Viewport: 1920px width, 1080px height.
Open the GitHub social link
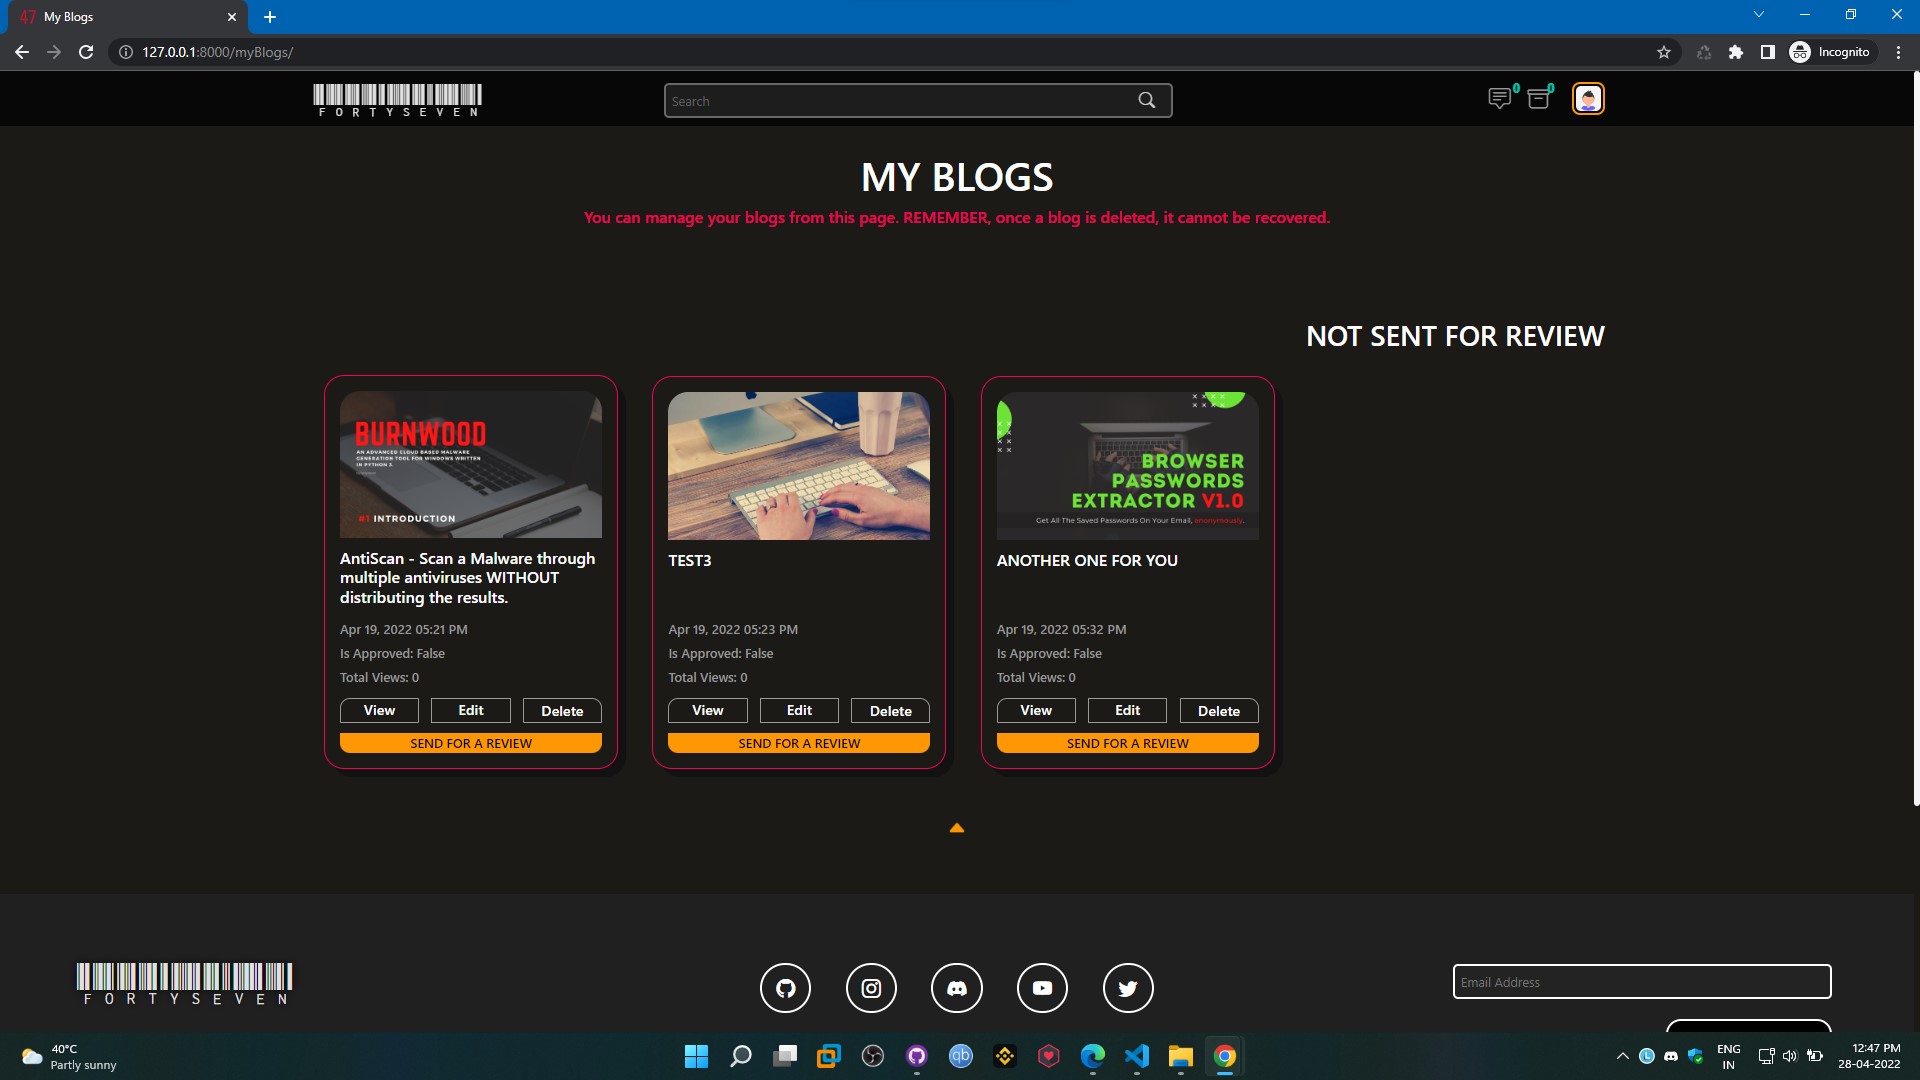pyautogui.click(x=785, y=988)
